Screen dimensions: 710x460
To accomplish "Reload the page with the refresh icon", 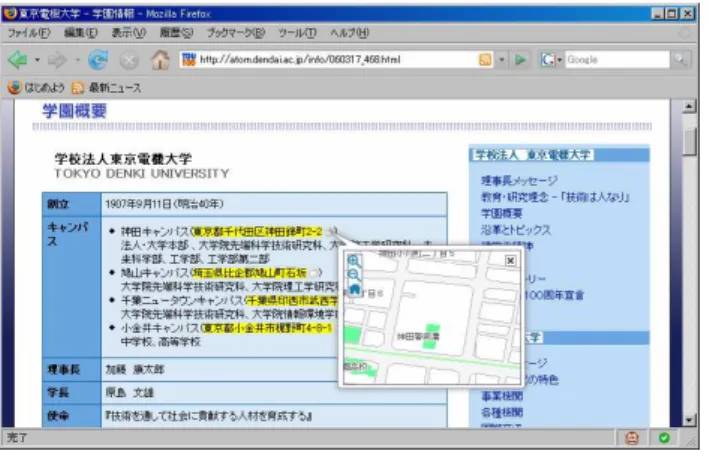I will point(98,60).
